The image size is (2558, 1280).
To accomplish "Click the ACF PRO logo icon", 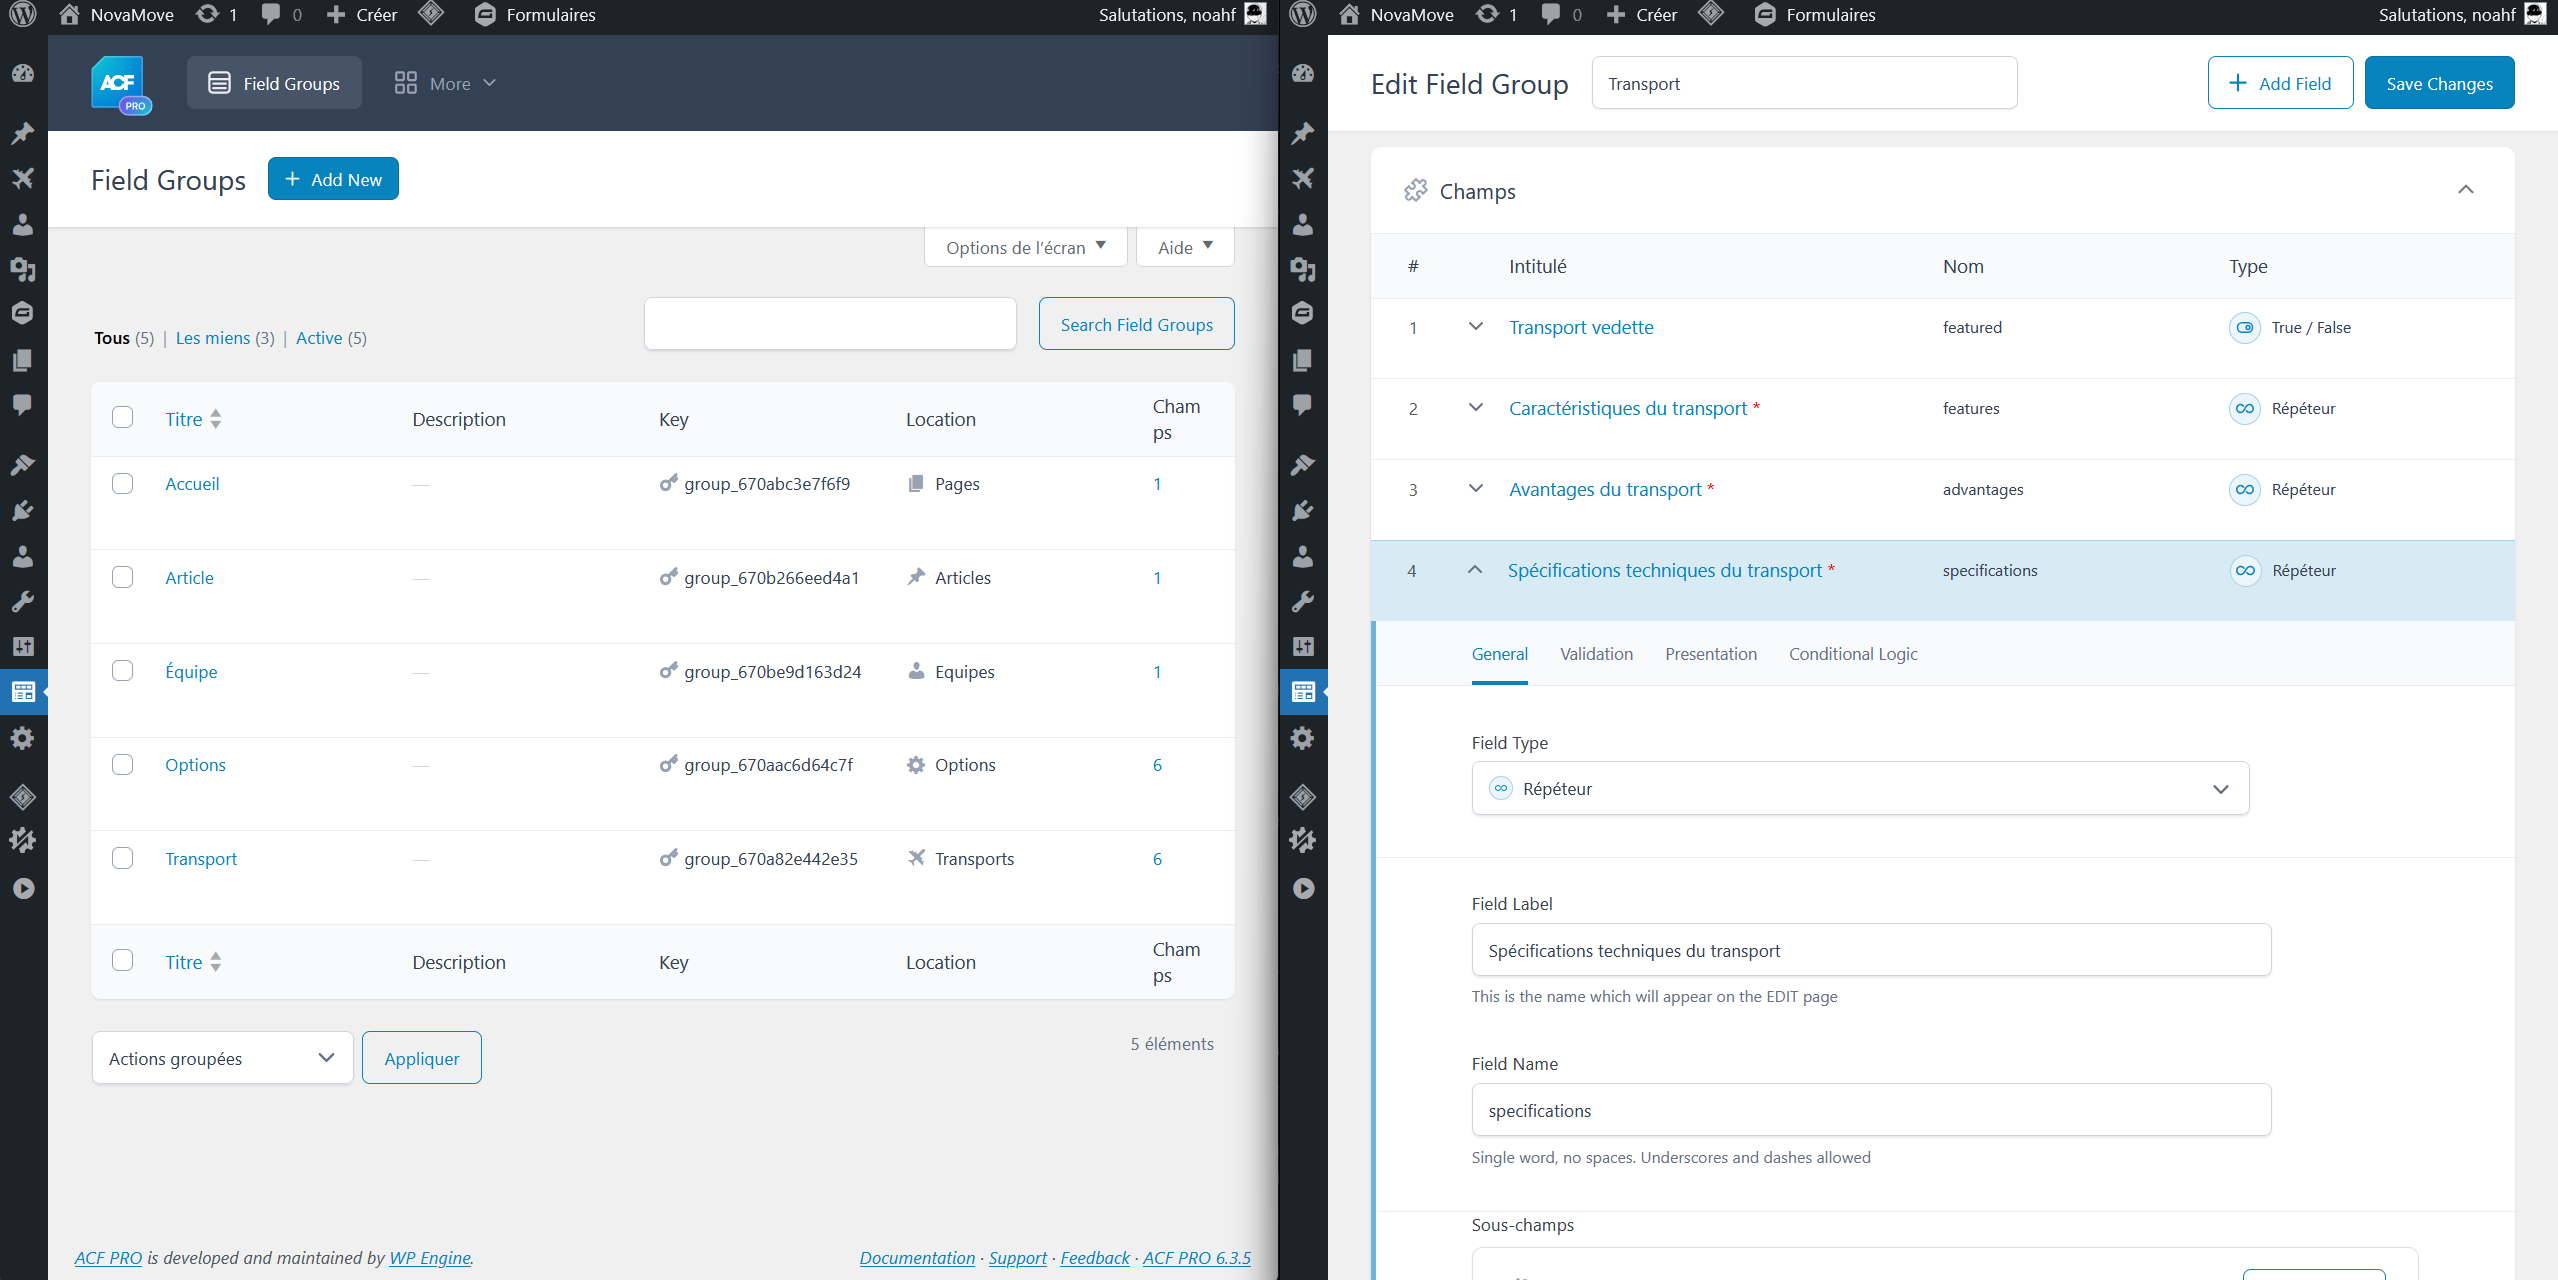I will pos(119,84).
